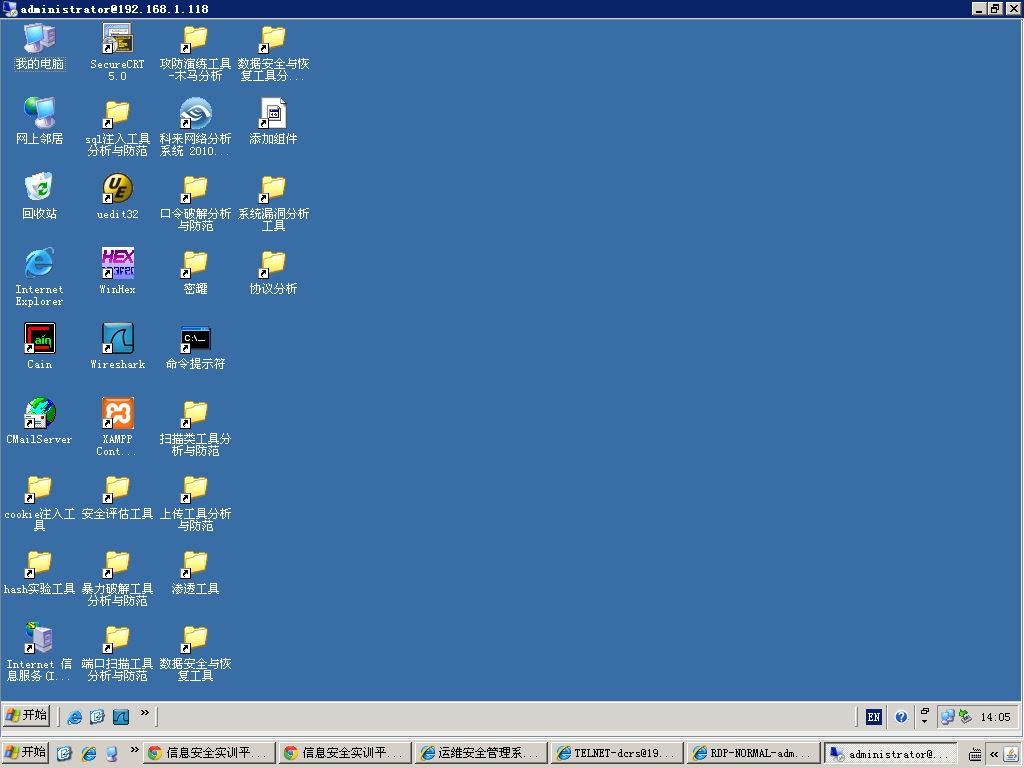Viewport: 1024px width, 768px height.
Task: Click the 14:05 clock in remote tray
Action: click(x=995, y=717)
